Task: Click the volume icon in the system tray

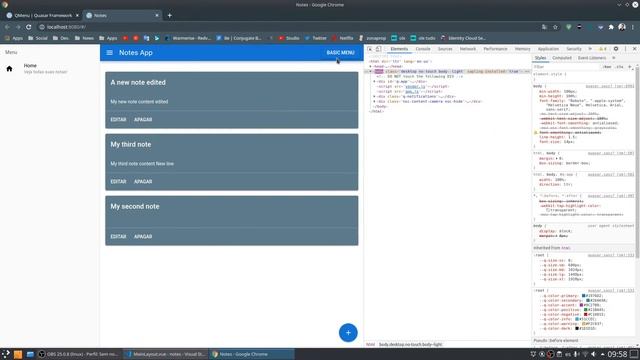Action: [x=593, y=354]
